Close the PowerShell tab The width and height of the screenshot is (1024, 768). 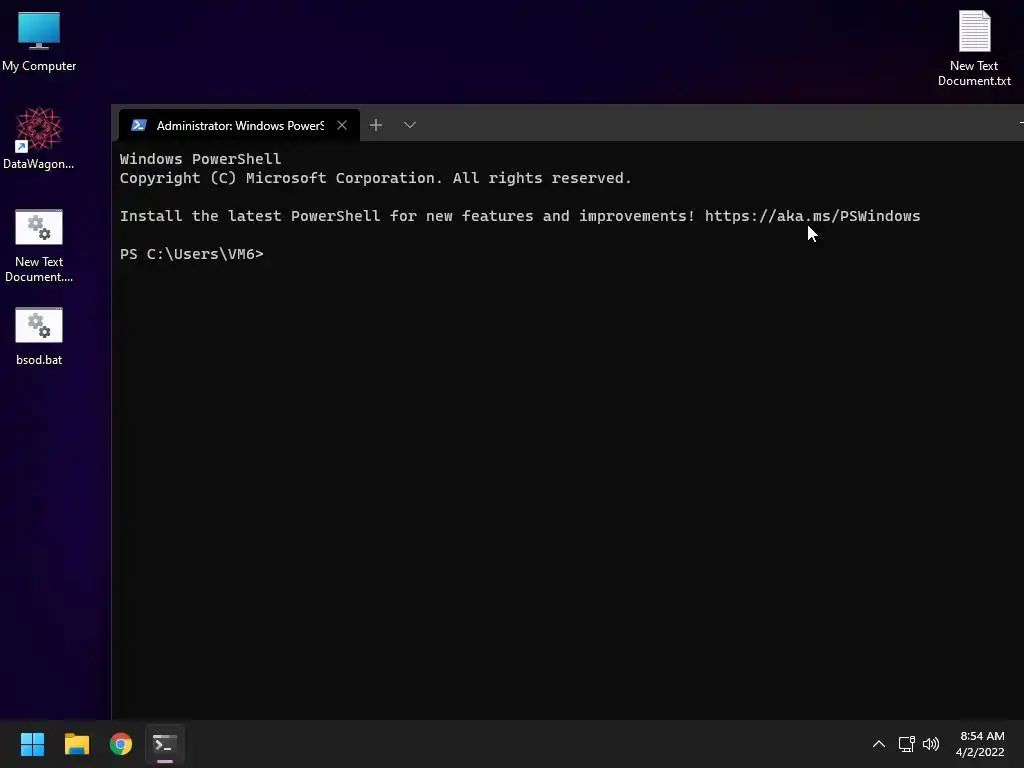click(342, 125)
